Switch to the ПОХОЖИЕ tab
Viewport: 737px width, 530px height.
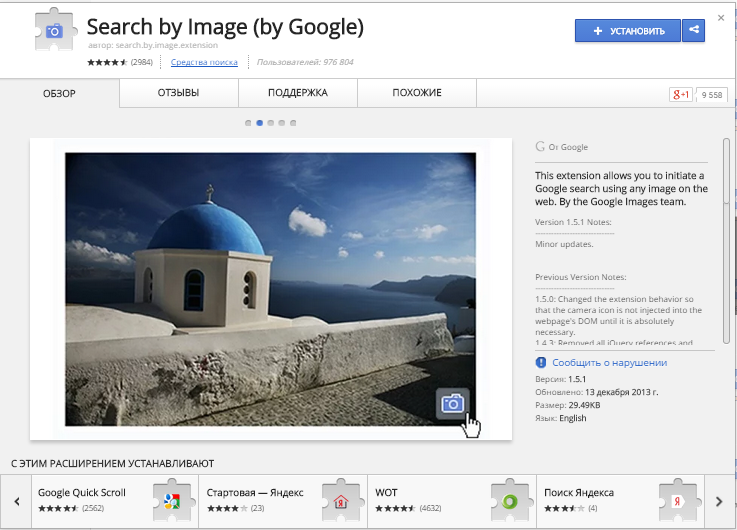coord(417,93)
